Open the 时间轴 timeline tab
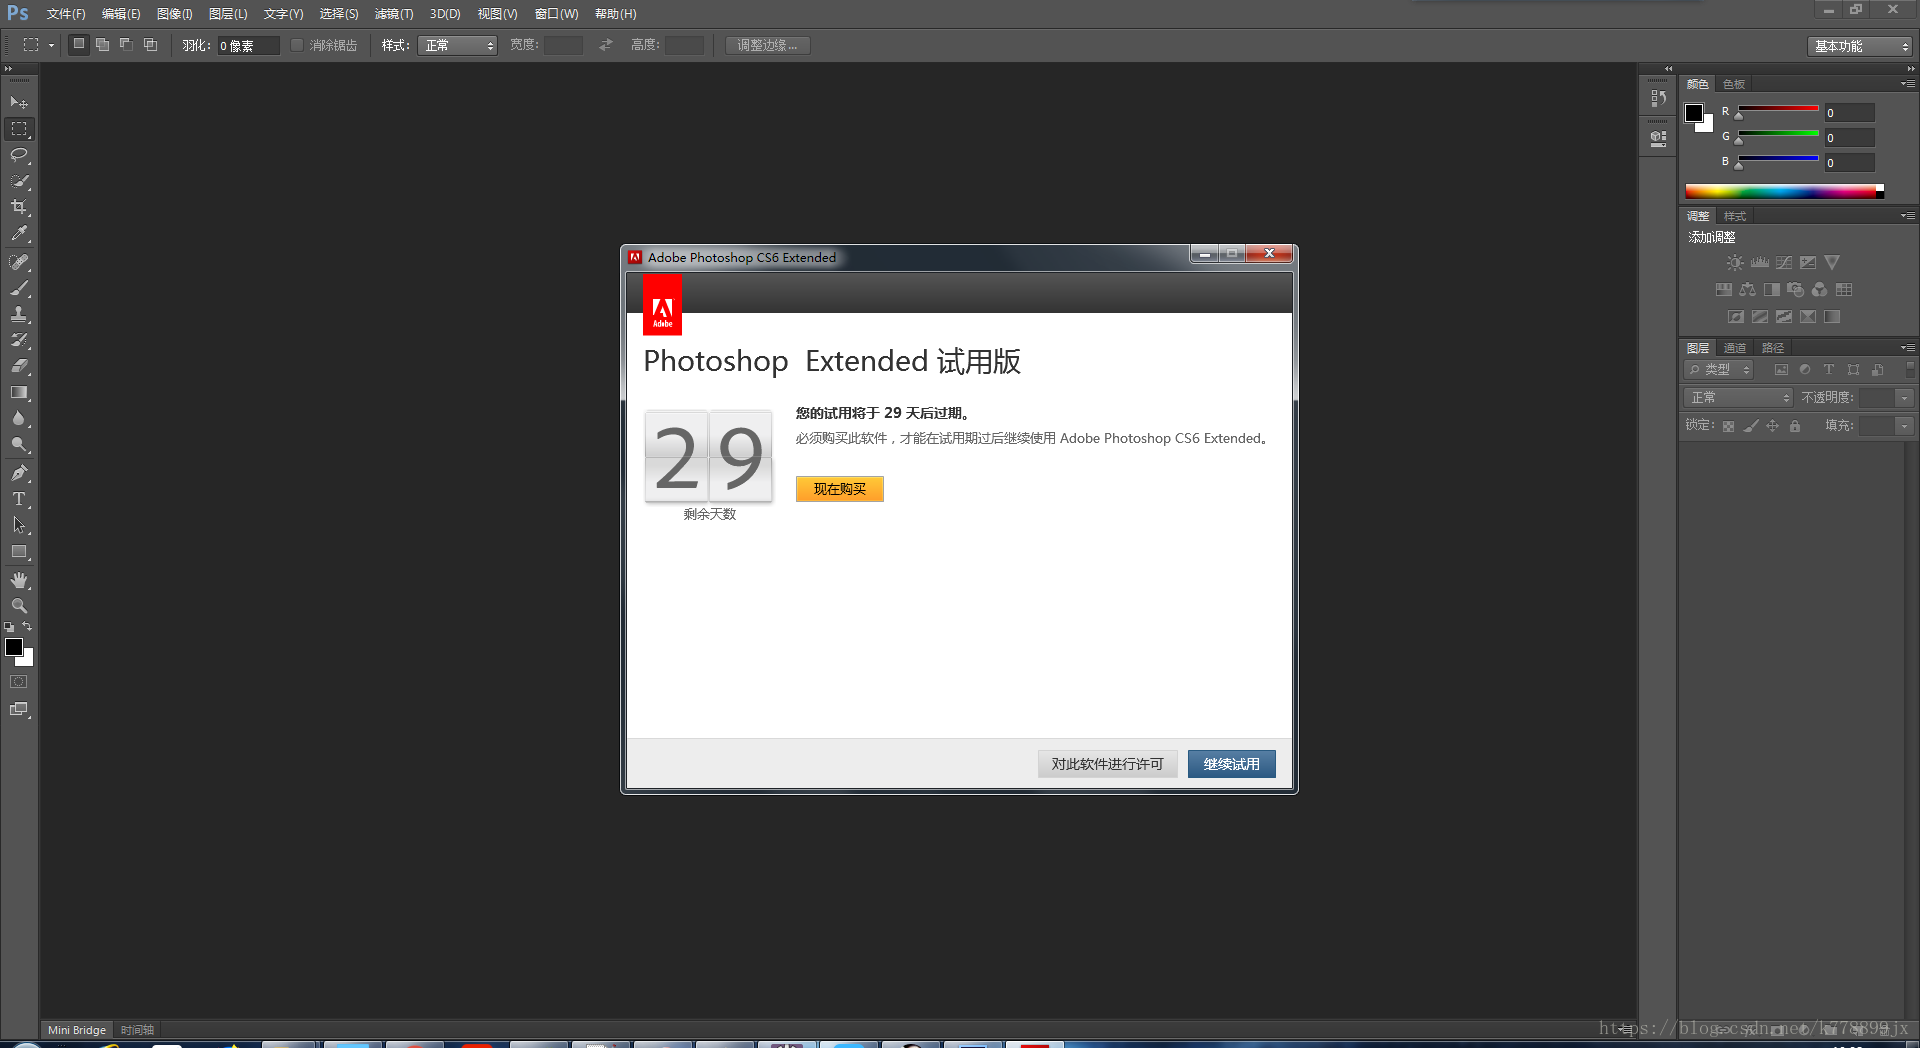This screenshot has height=1048, width=1920. (x=137, y=1030)
